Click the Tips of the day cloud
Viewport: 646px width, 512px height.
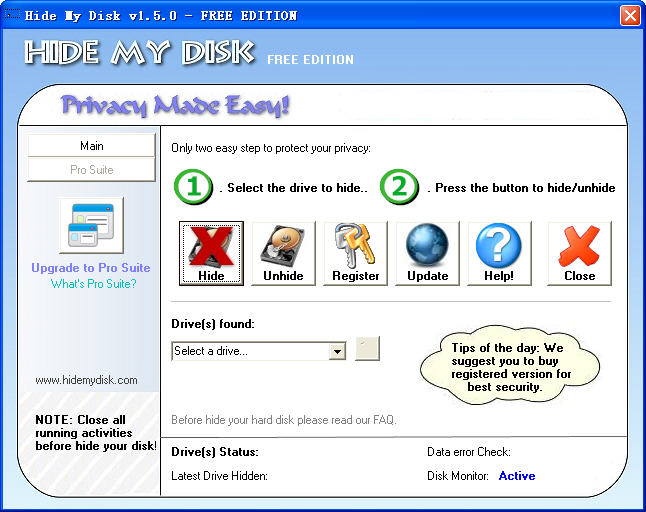pyautogui.click(x=510, y=366)
